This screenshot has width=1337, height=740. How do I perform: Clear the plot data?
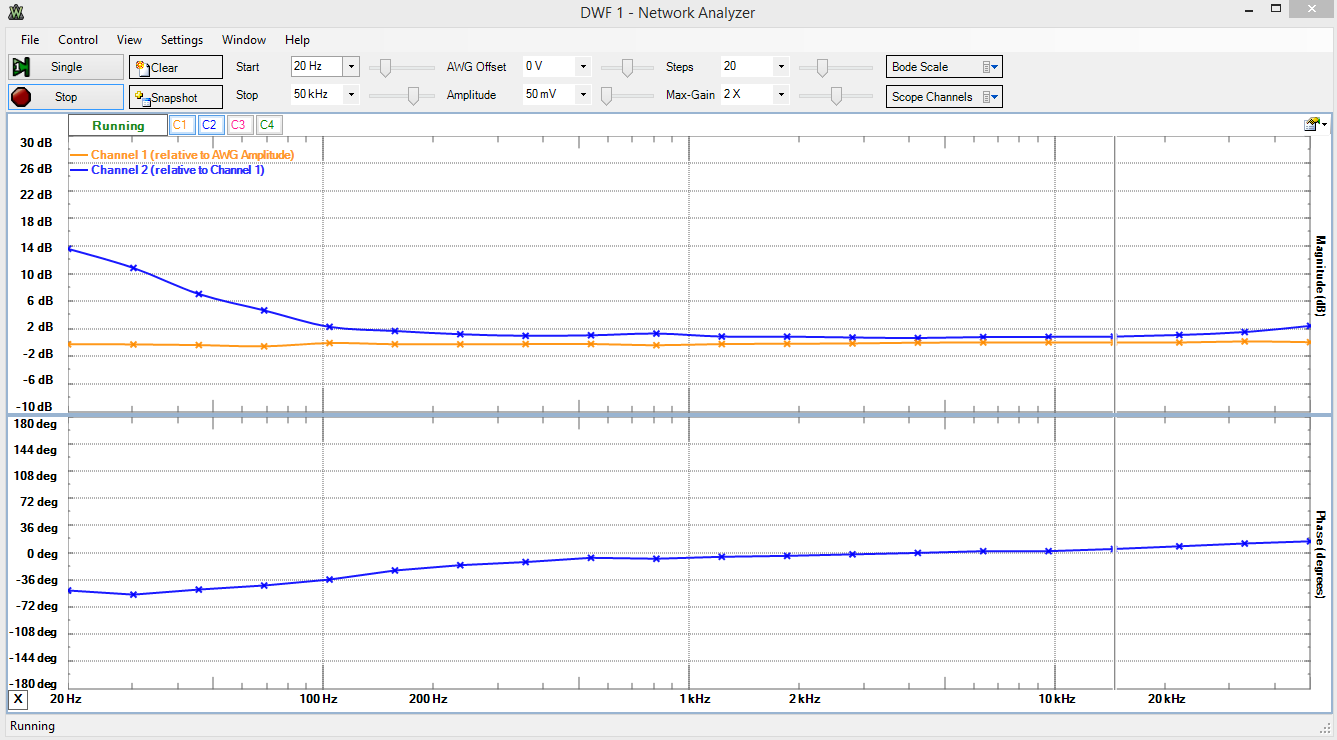[176, 67]
